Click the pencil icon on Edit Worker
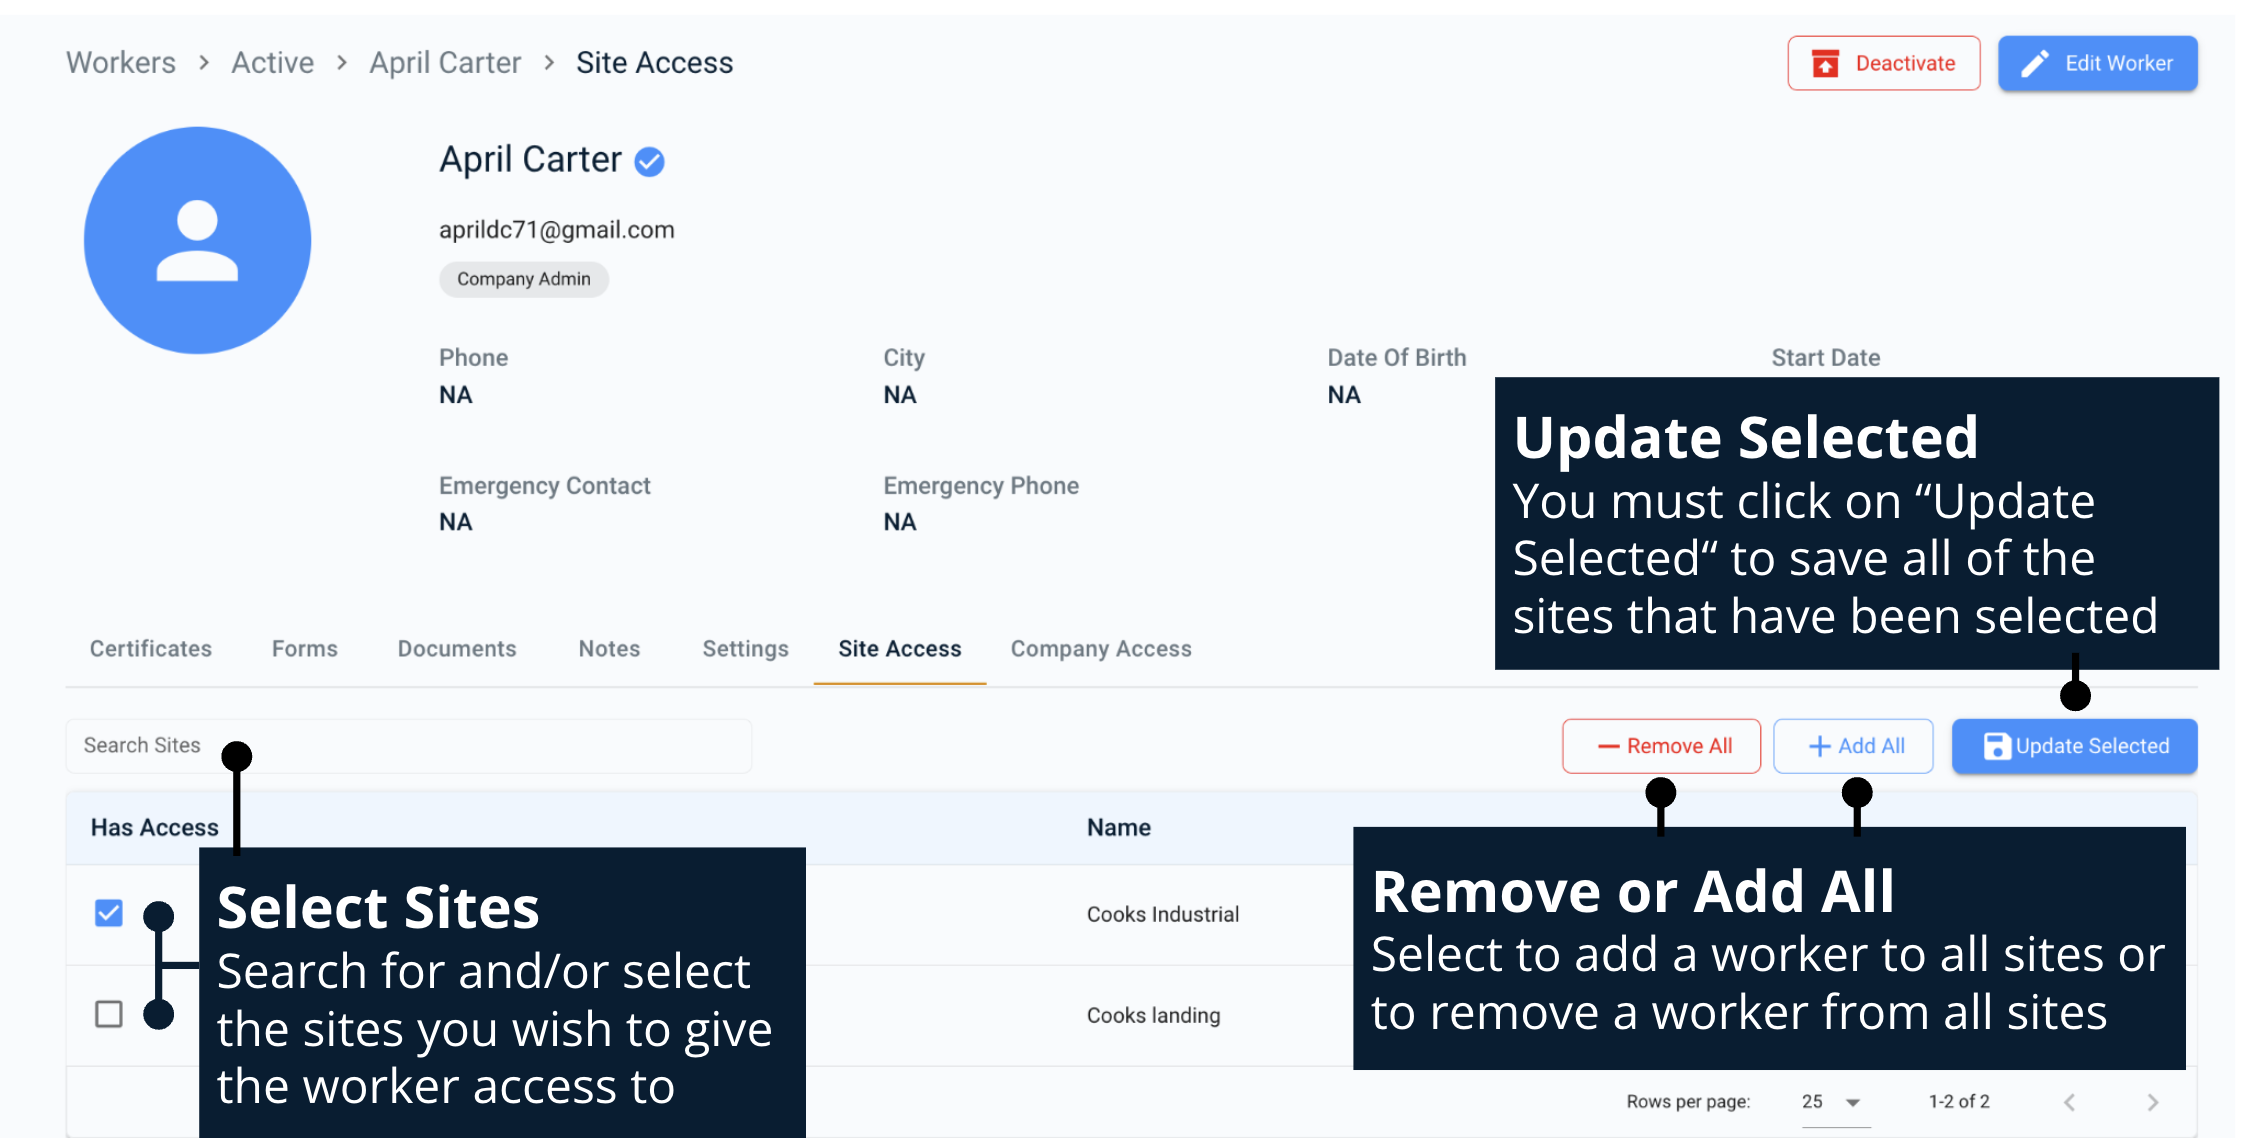This screenshot has width=2256, height=1138. 2034,63
